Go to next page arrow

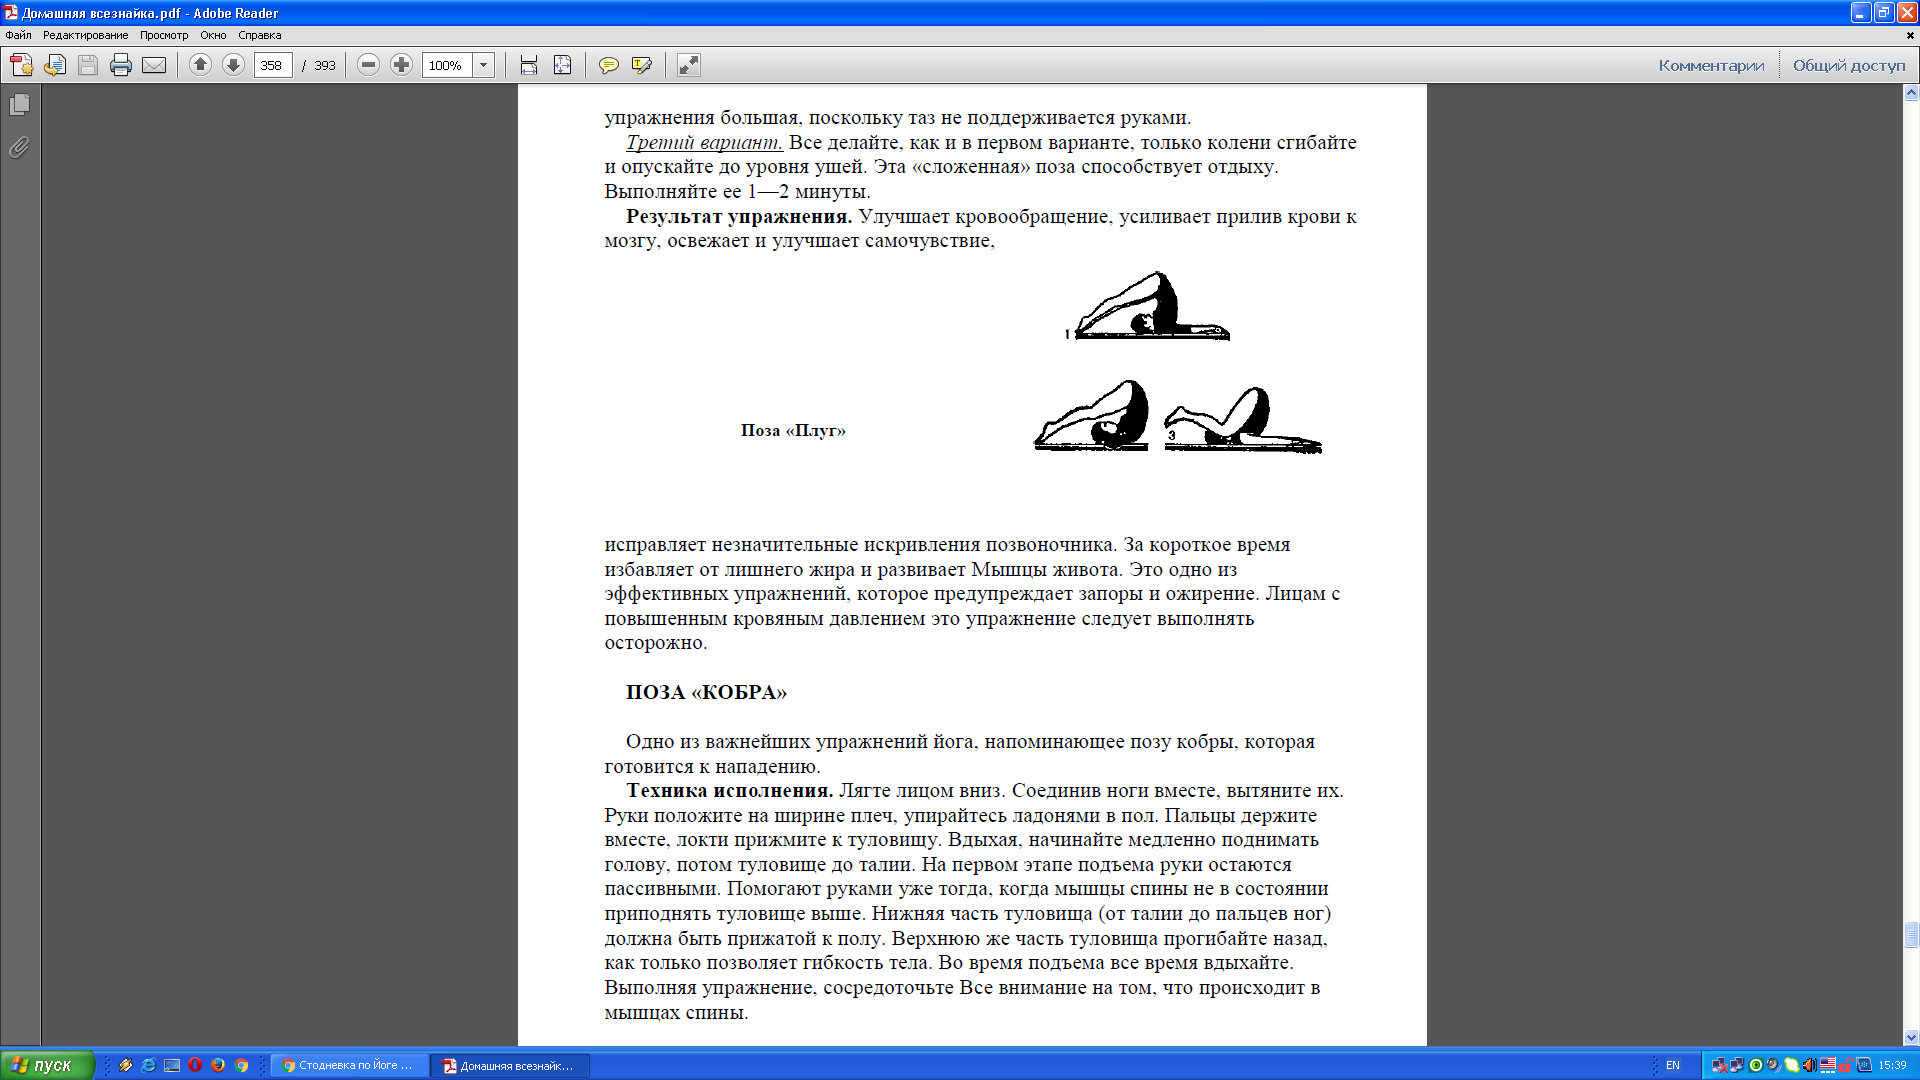tap(233, 65)
